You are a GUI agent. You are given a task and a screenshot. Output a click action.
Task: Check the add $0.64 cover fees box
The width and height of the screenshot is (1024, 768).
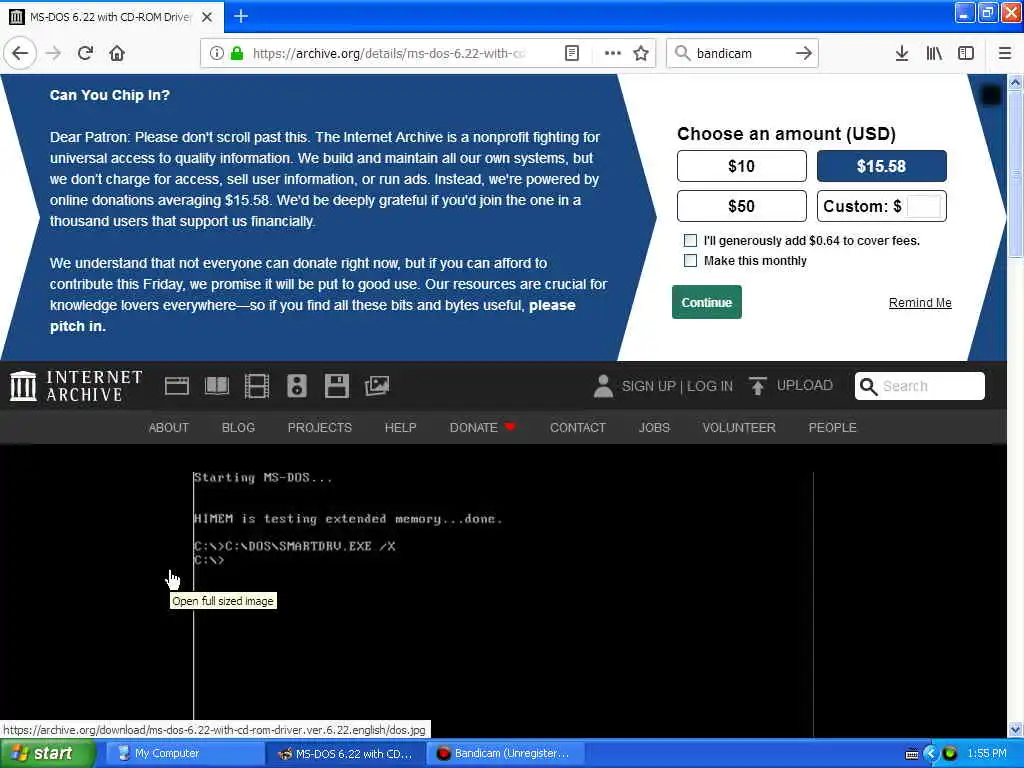pyautogui.click(x=690, y=240)
